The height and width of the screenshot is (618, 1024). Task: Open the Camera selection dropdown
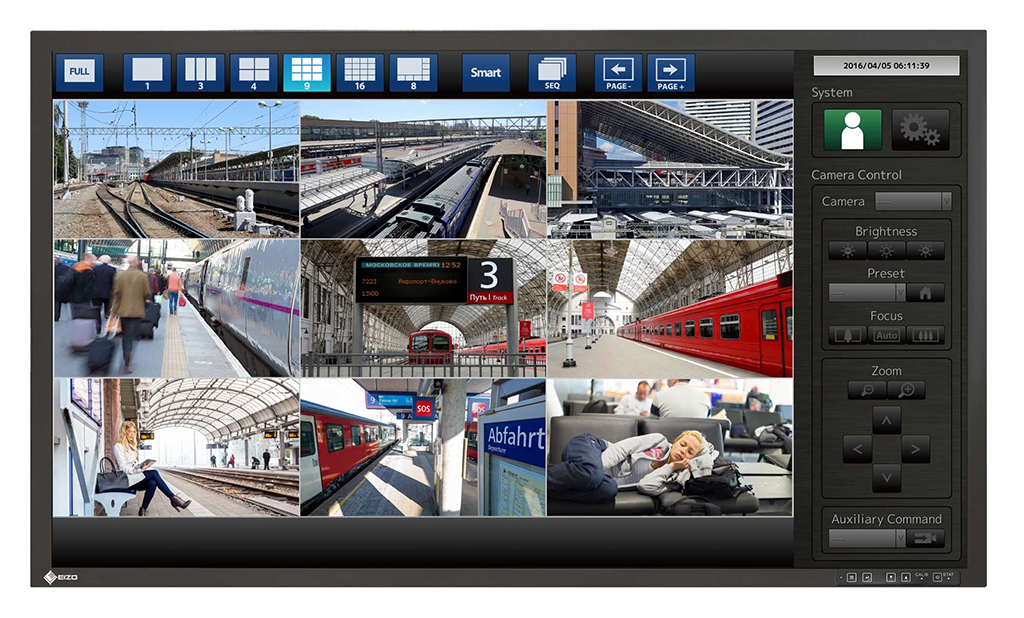[x=913, y=202]
